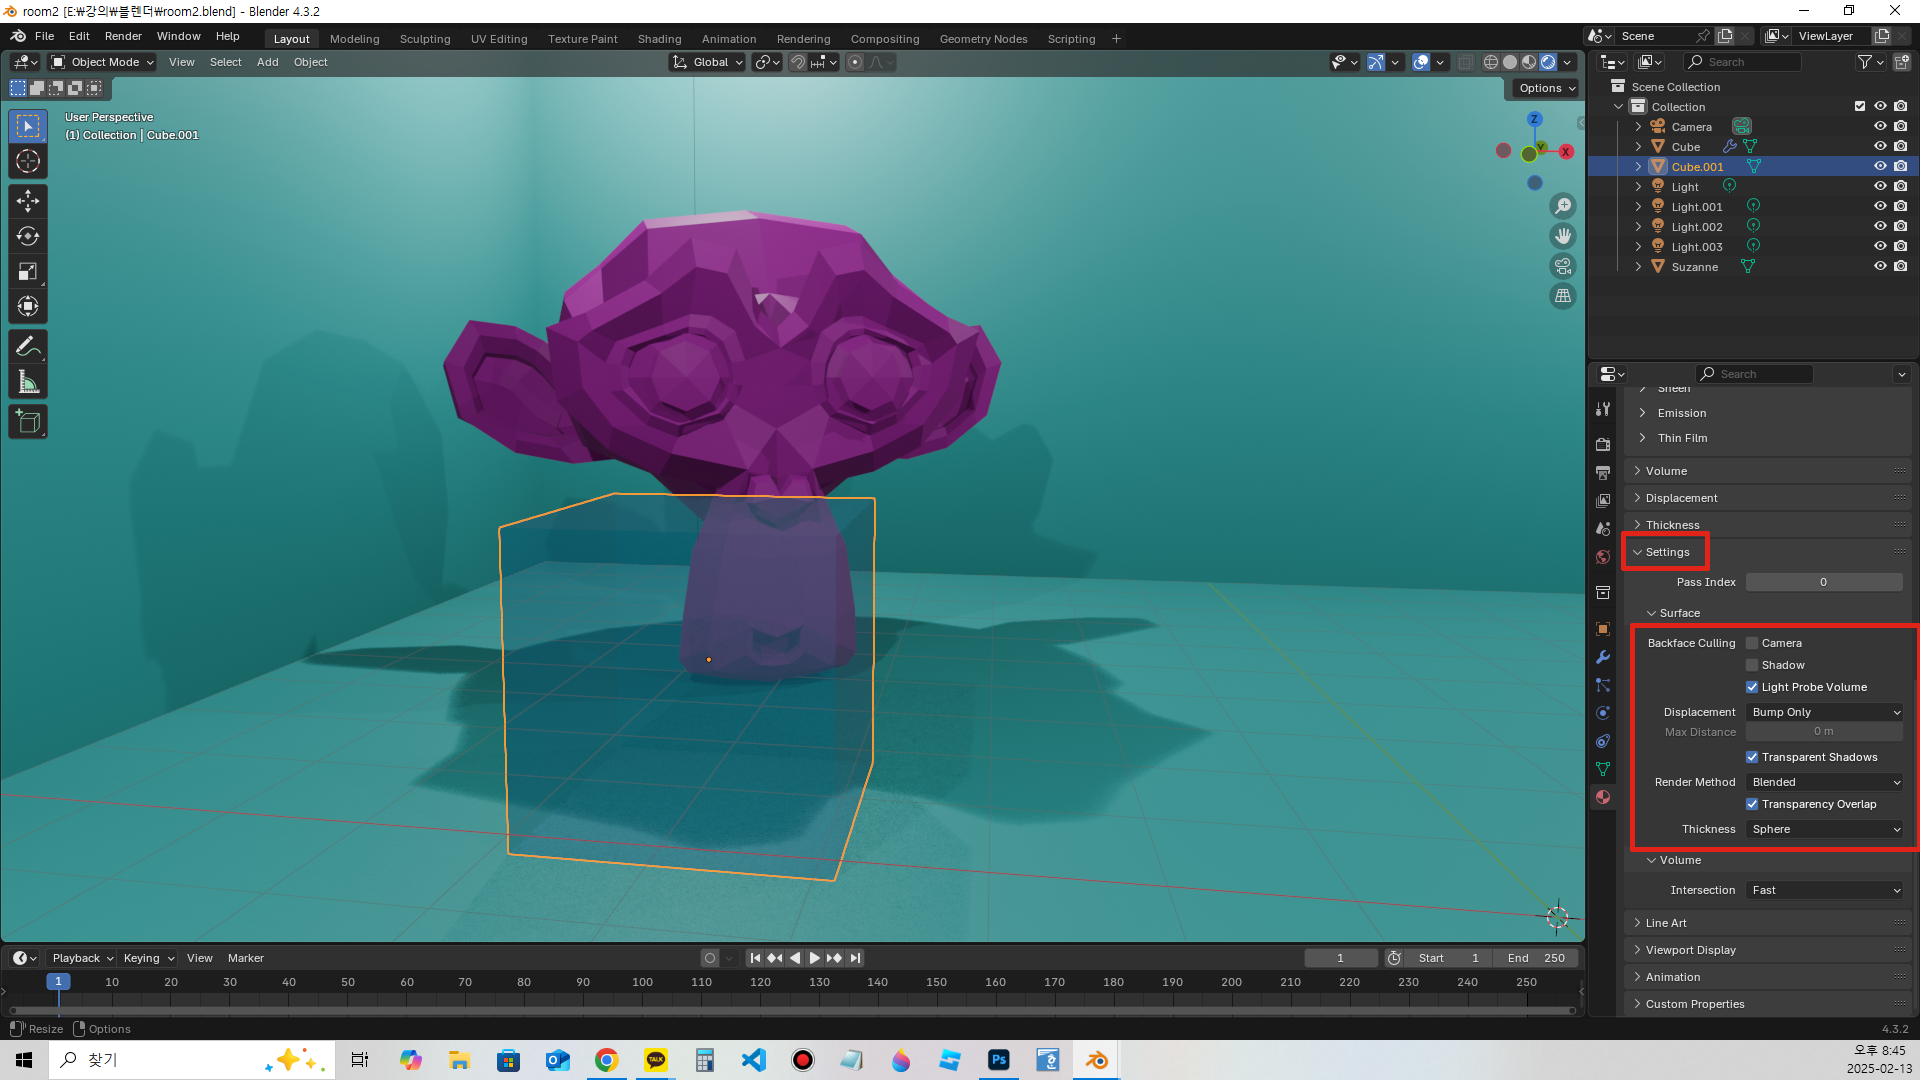Open the viewport Add menu
The width and height of the screenshot is (1920, 1080).
tap(267, 62)
